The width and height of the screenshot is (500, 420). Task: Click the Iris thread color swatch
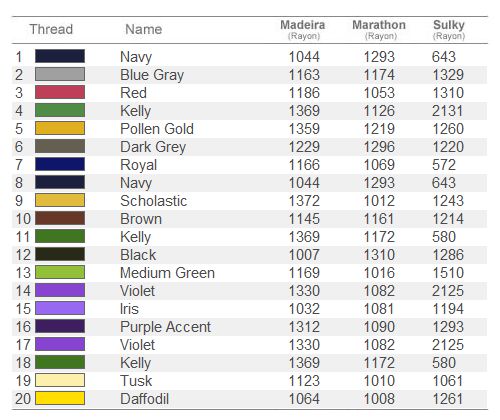(60, 308)
